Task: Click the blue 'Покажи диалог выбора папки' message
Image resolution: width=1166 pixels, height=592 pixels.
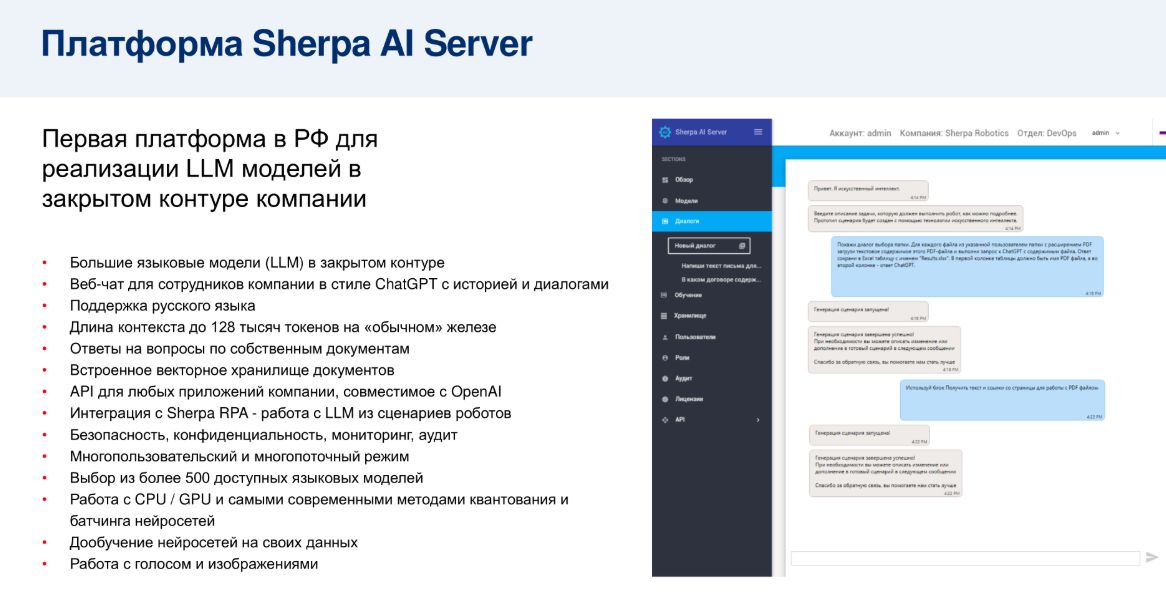Action: coord(967,267)
